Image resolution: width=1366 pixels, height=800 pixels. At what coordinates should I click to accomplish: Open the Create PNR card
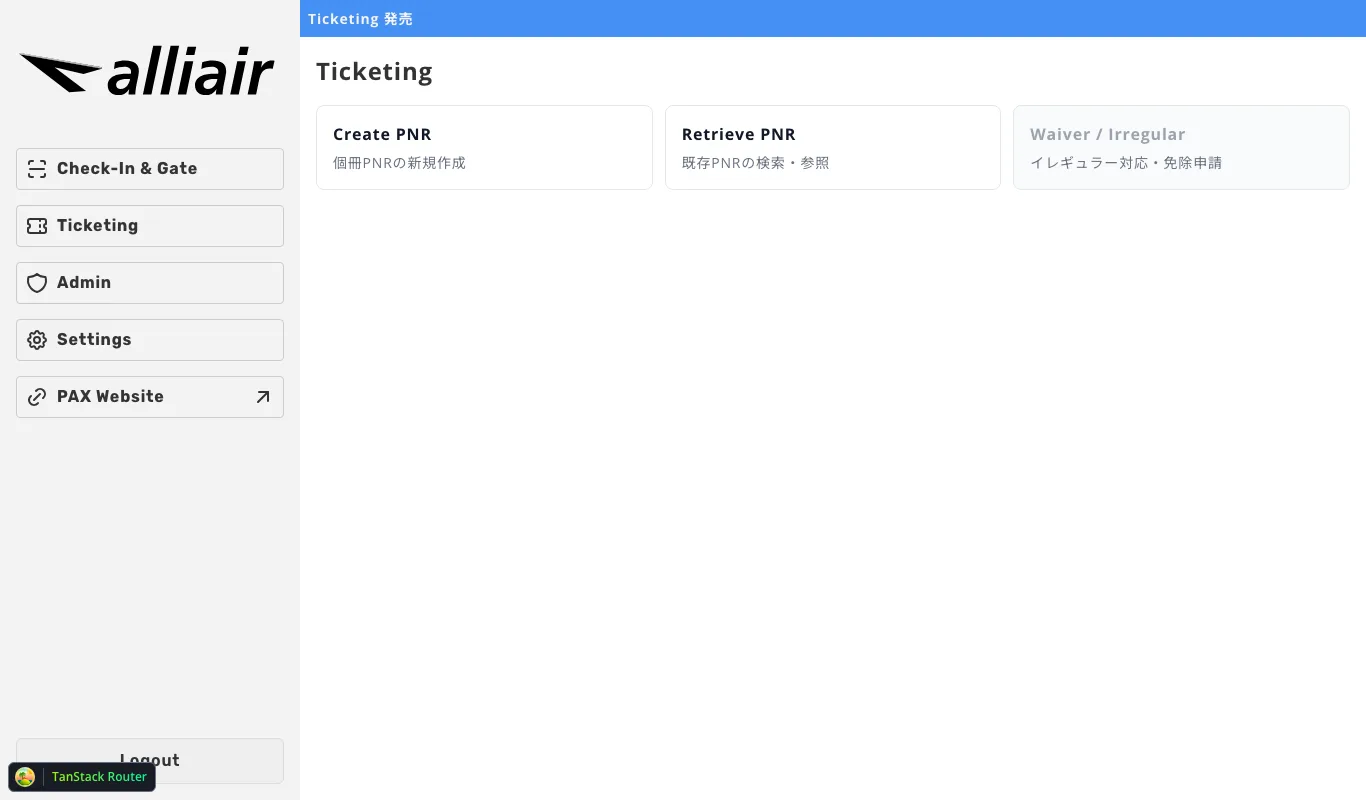click(484, 147)
